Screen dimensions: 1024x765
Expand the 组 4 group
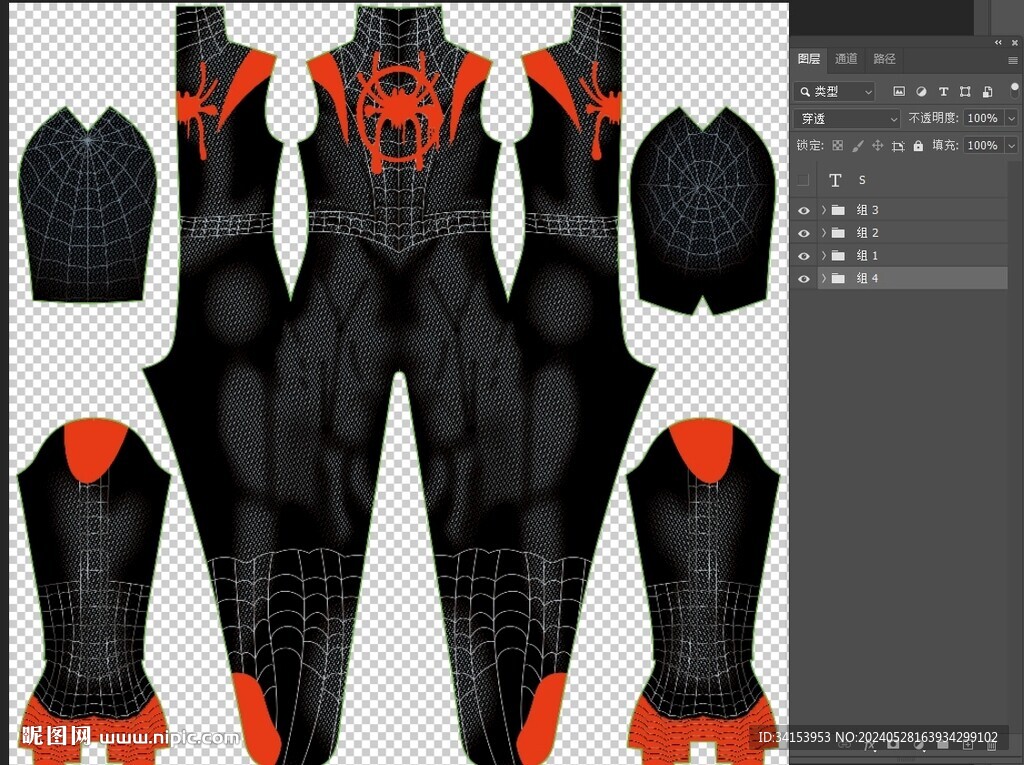[x=824, y=278]
